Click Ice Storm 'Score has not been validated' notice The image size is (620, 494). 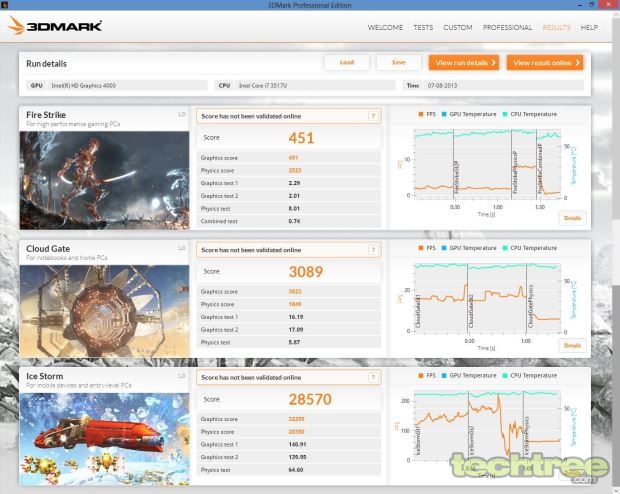[x=289, y=377]
